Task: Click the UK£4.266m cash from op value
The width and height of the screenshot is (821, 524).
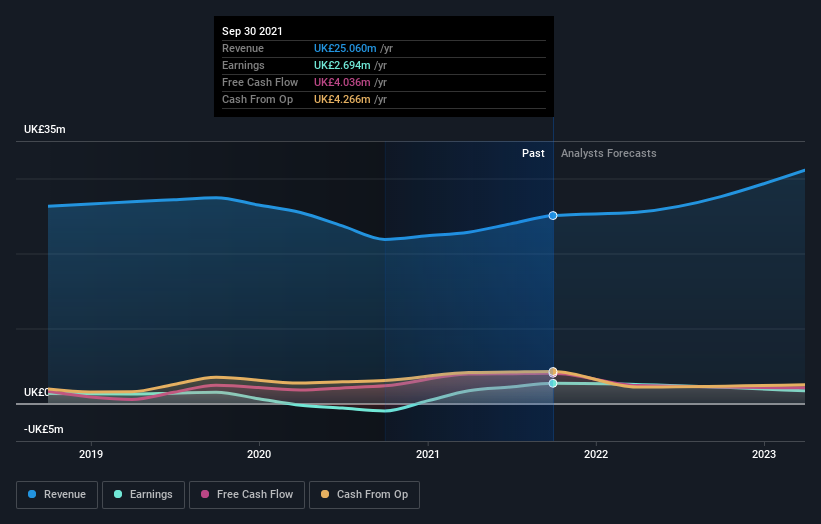Action: pos(342,99)
